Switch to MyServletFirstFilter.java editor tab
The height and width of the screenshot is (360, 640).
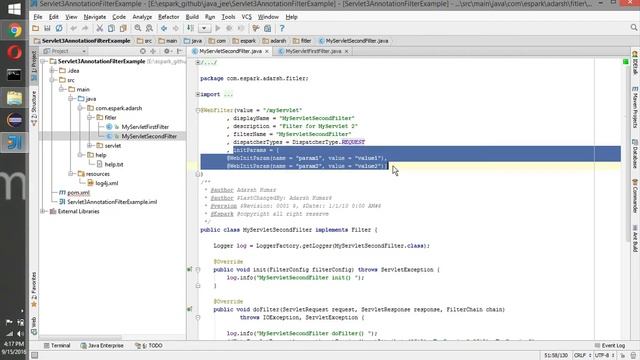click(x=313, y=51)
